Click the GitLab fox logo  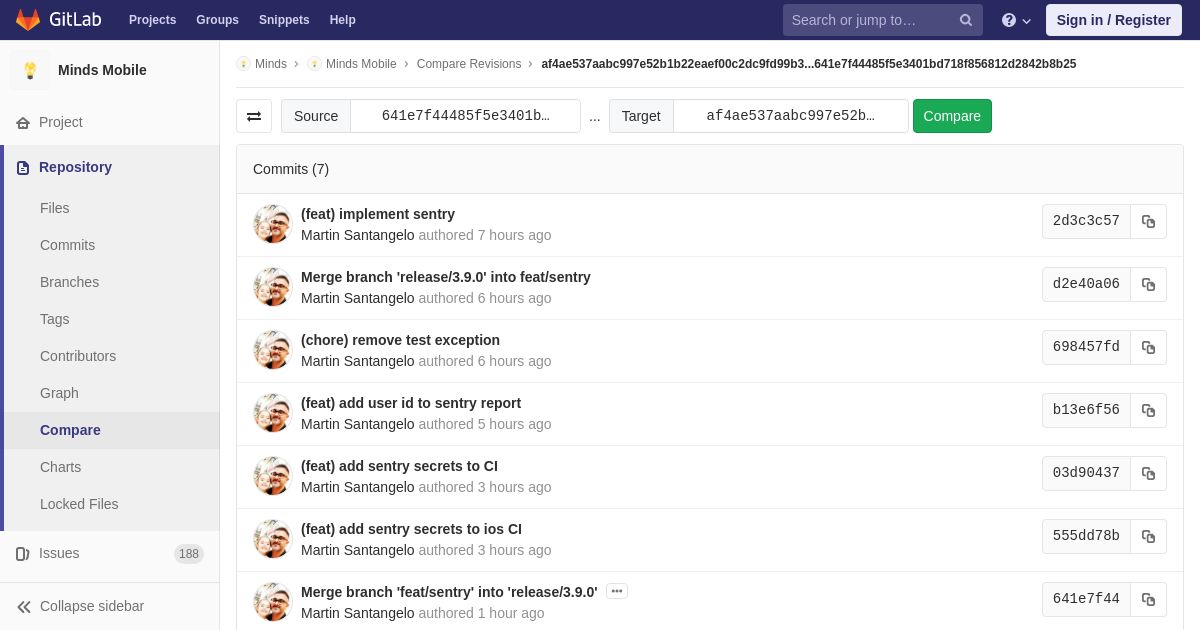(x=28, y=20)
